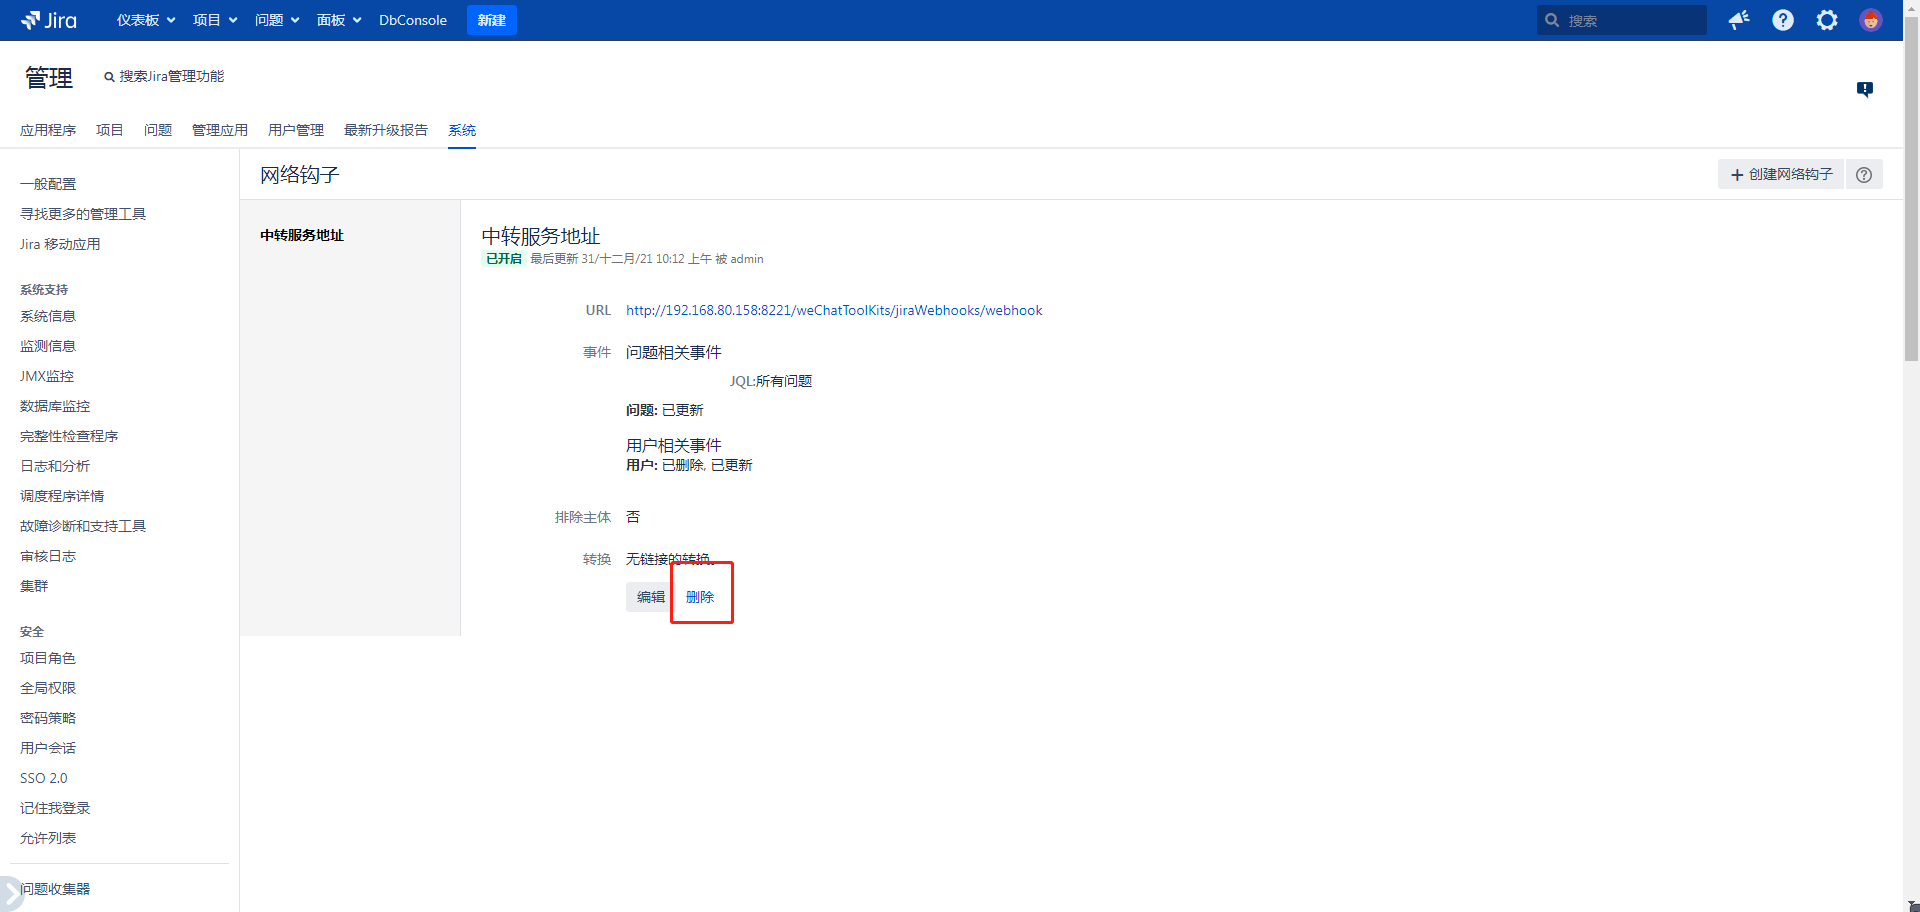Screen dimensions: 1920x912
Task: Expand the 仪表板 dropdown menu
Action: [146, 20]
